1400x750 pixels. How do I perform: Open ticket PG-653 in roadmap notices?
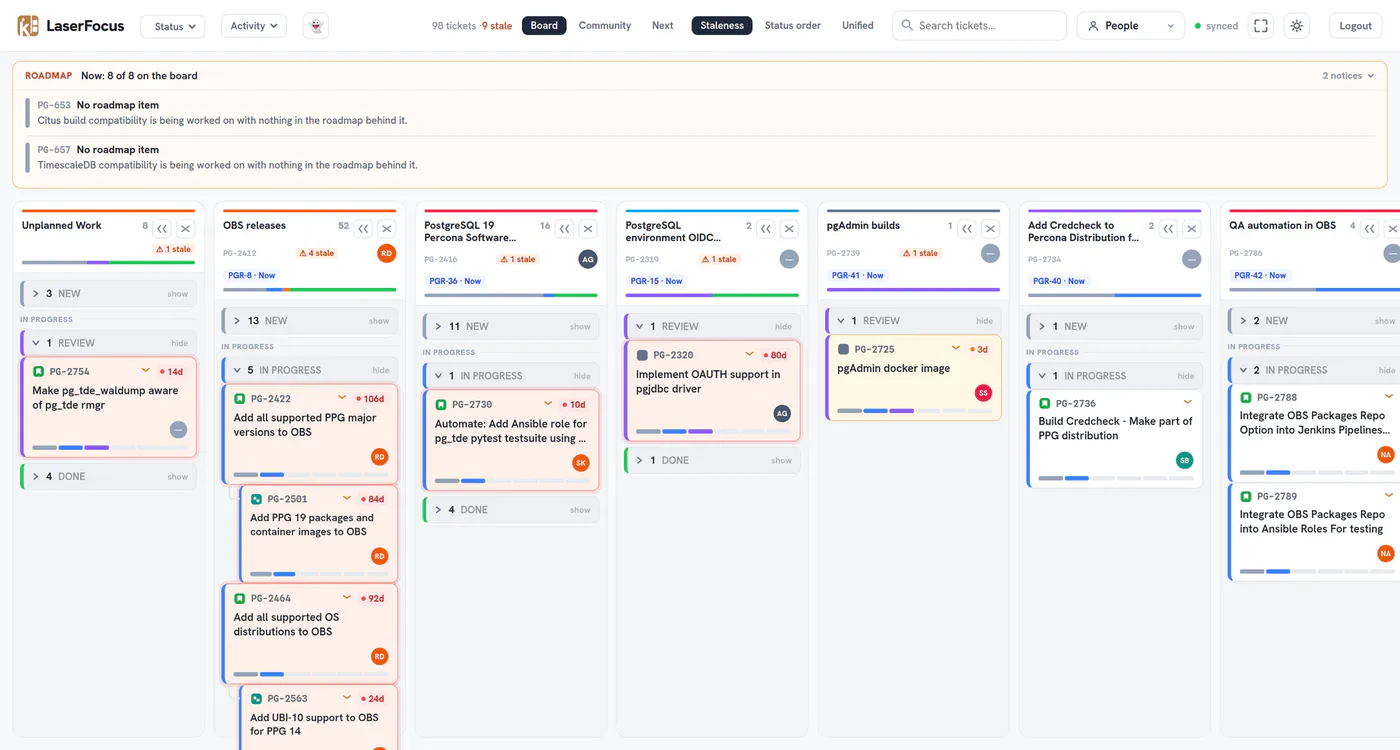54,105
